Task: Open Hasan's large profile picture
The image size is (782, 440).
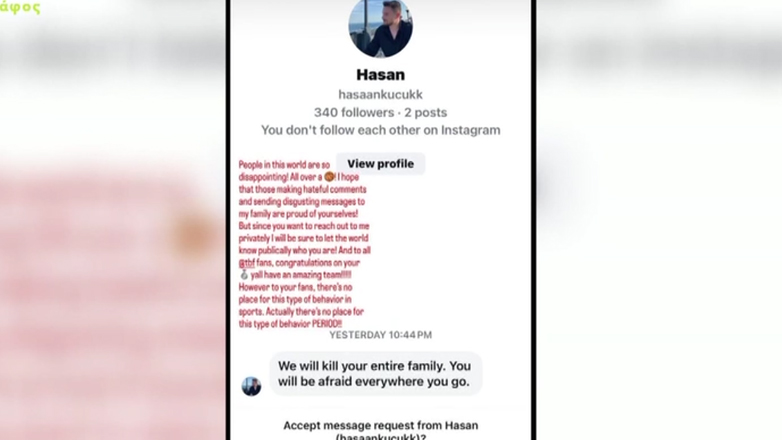Action: click(x=381, y=26)
